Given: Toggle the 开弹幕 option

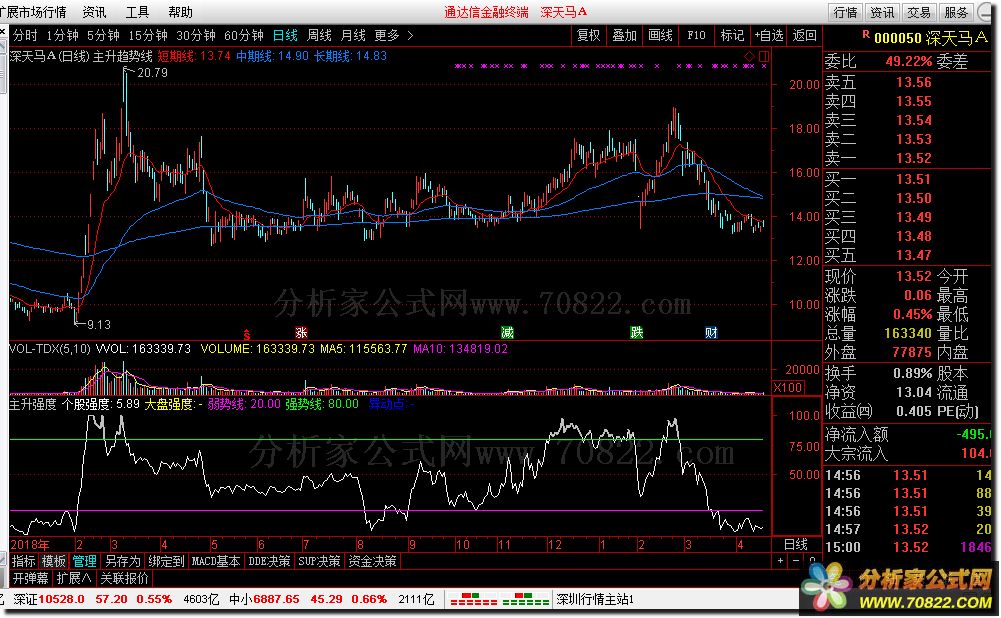Looking at the screenshot, I should click(x=31, y=578).
